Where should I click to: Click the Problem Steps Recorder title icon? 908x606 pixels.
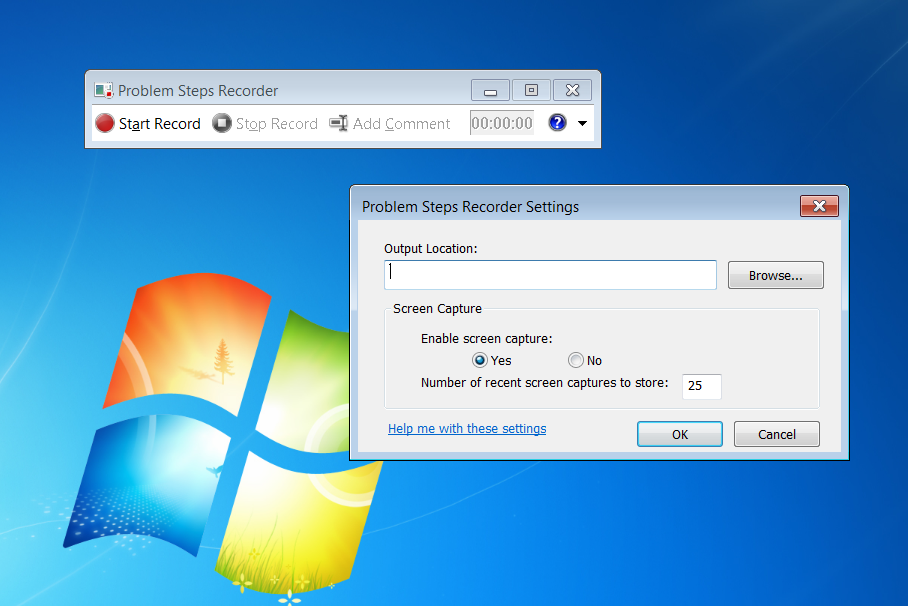click(x=104, y=90)
